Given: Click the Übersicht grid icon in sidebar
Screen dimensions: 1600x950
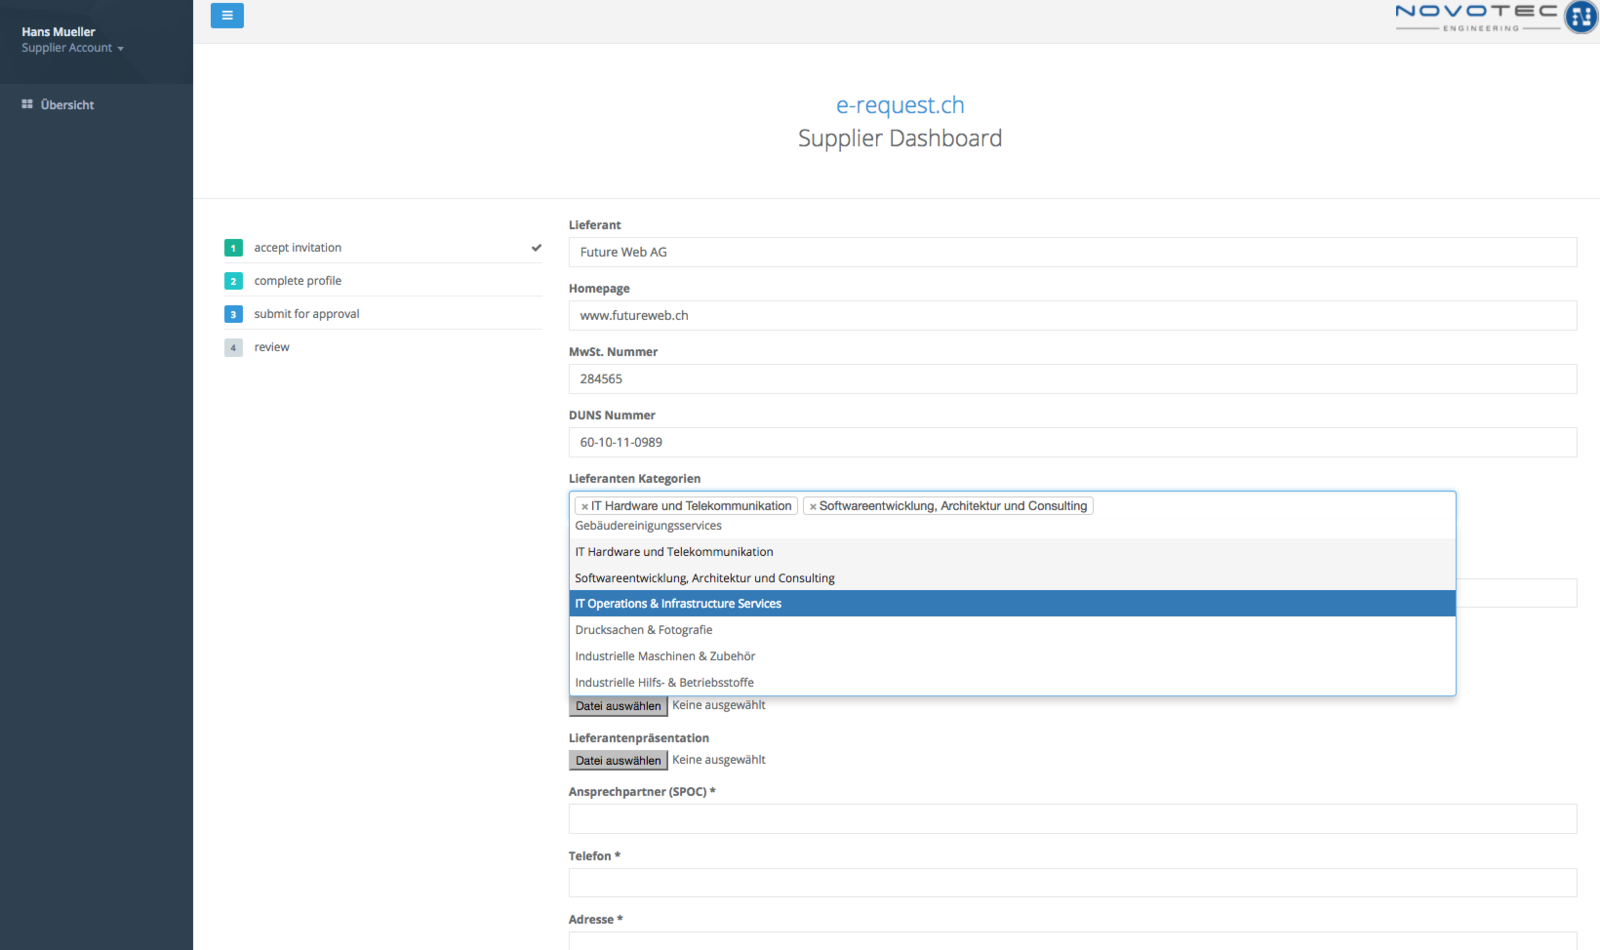Looking at the screenshot, I should pyautogui.click(x=27, y=104).
